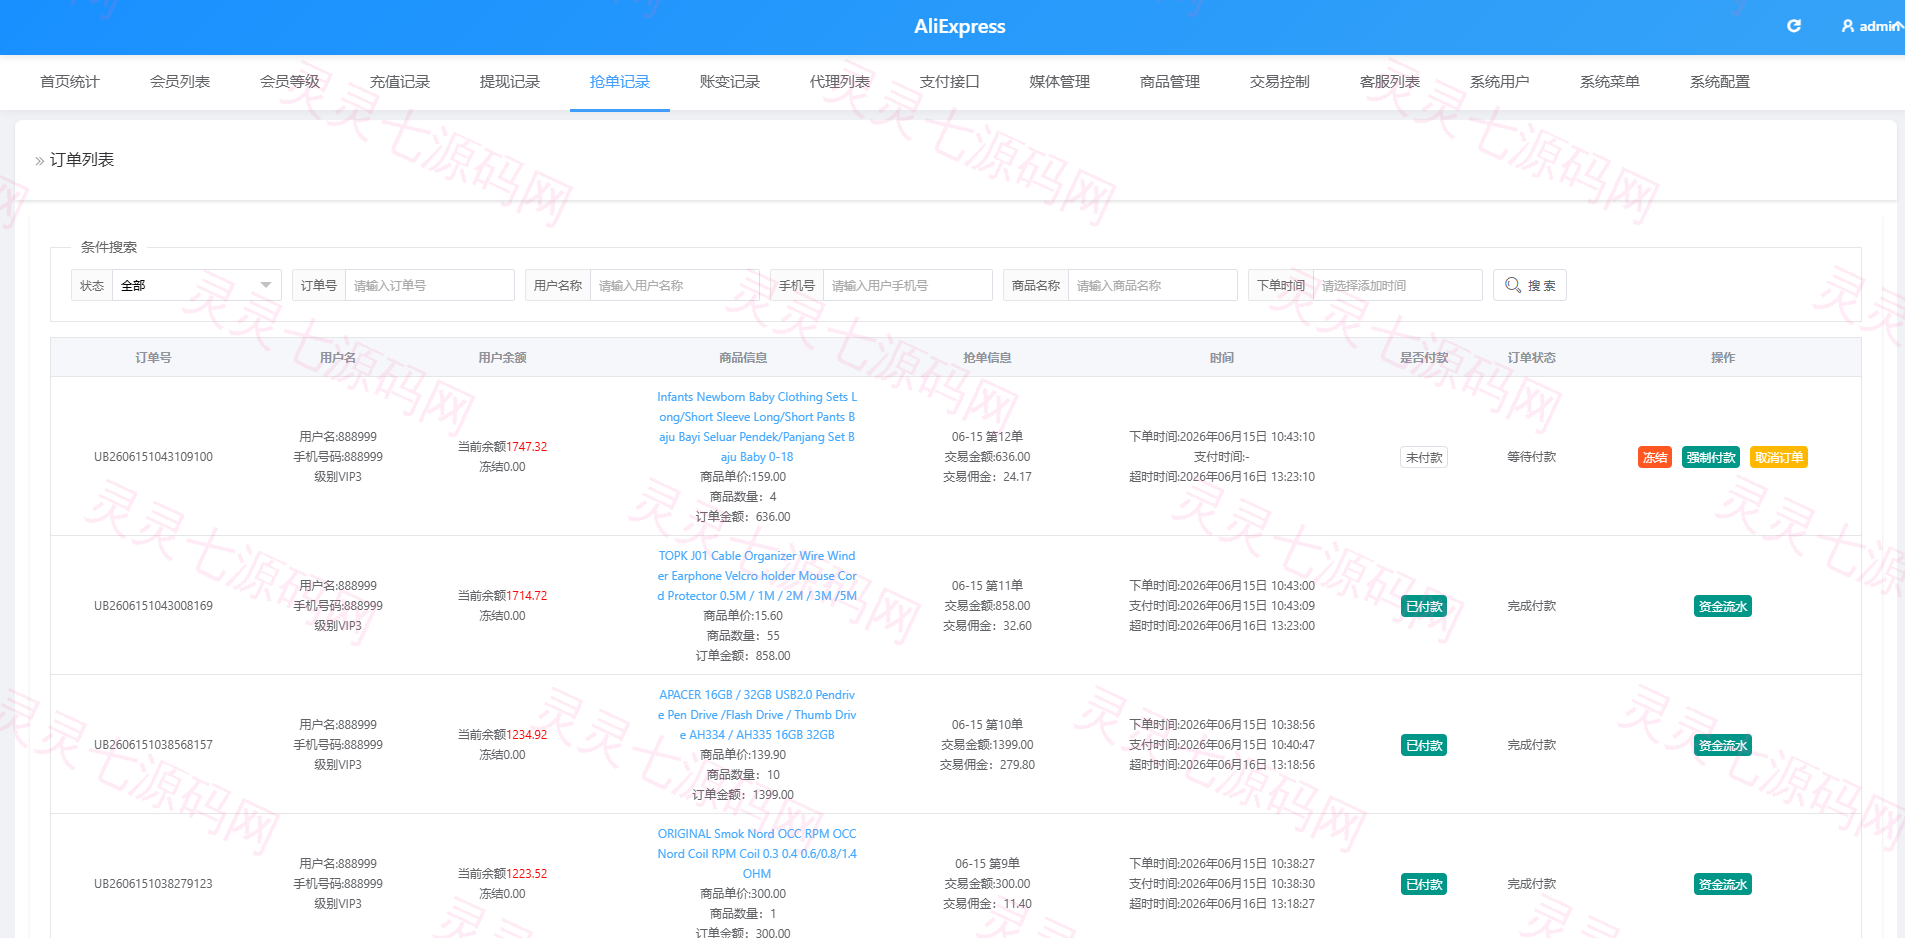Navigate to the 系统配置 tab
Image resolution: width=1905 pixels, height=938 pixels.
[x=1720, y=82]
